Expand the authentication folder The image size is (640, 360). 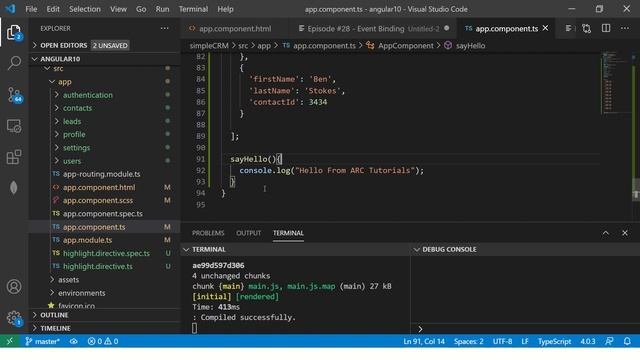click(104, 95)
